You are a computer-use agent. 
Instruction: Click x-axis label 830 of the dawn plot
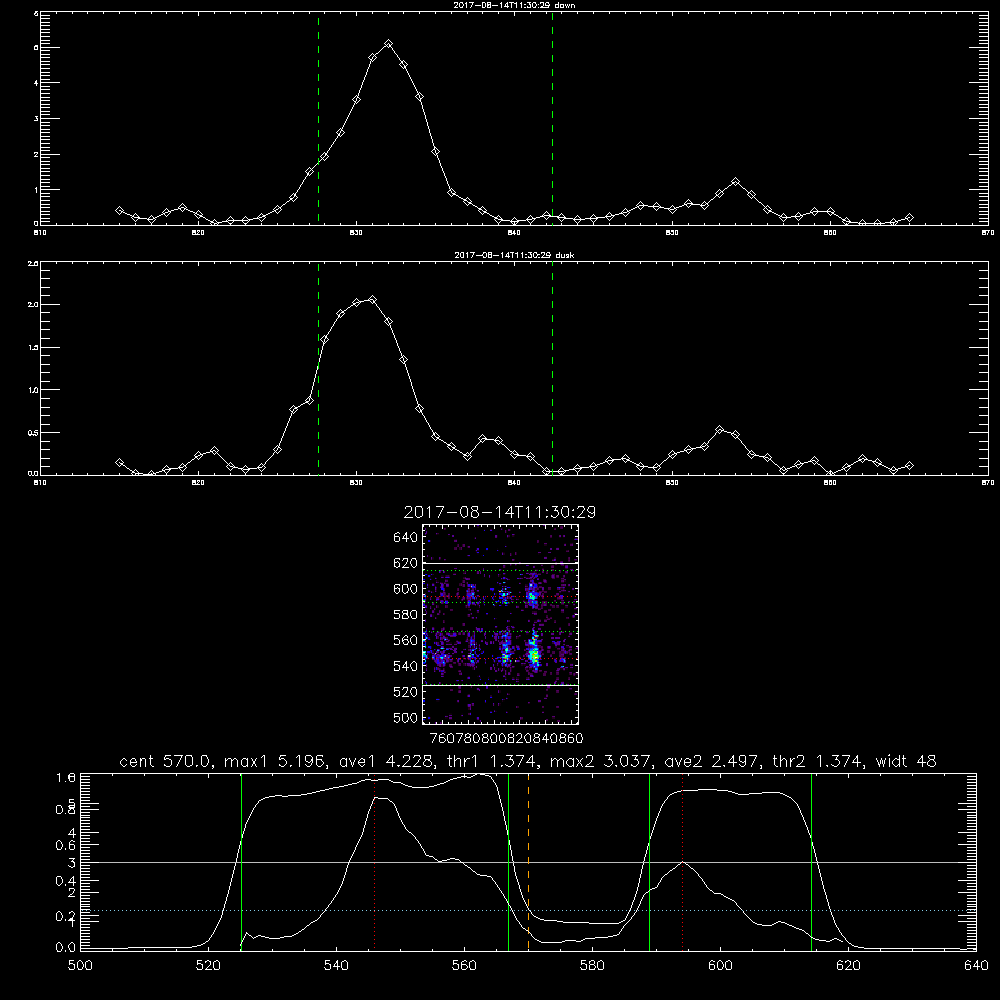point(356,233)
